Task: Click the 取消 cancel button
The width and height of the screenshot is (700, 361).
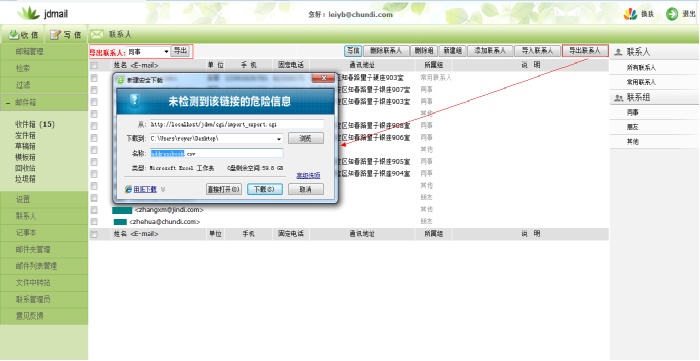Action: [306, 189]
